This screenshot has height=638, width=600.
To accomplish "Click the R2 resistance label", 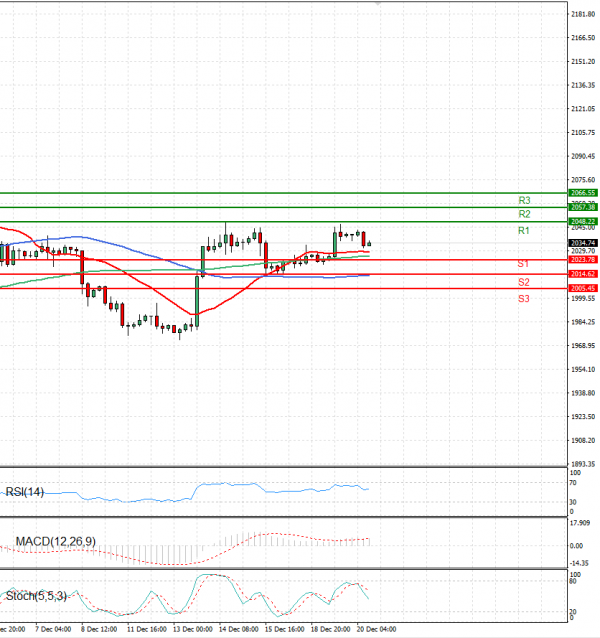I will (x=524, y=214).
